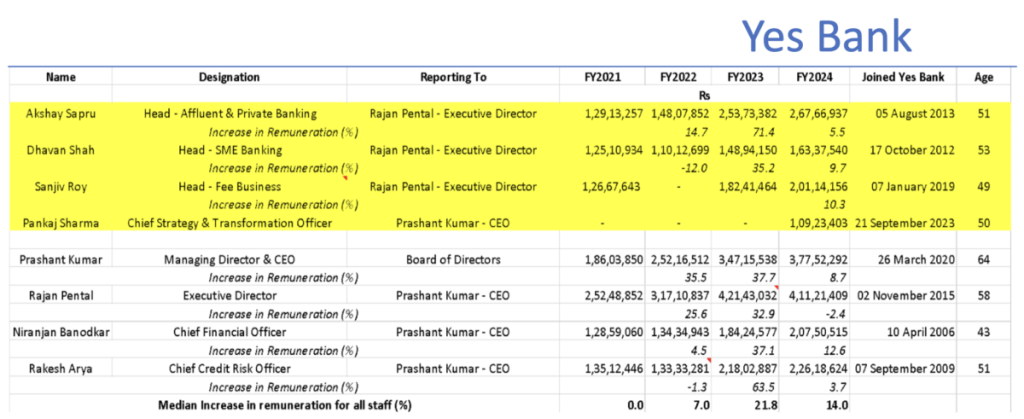Click the Age column header
This screenshot has width=1024, height=419.
pyautogui.click(x=983, y=77)
